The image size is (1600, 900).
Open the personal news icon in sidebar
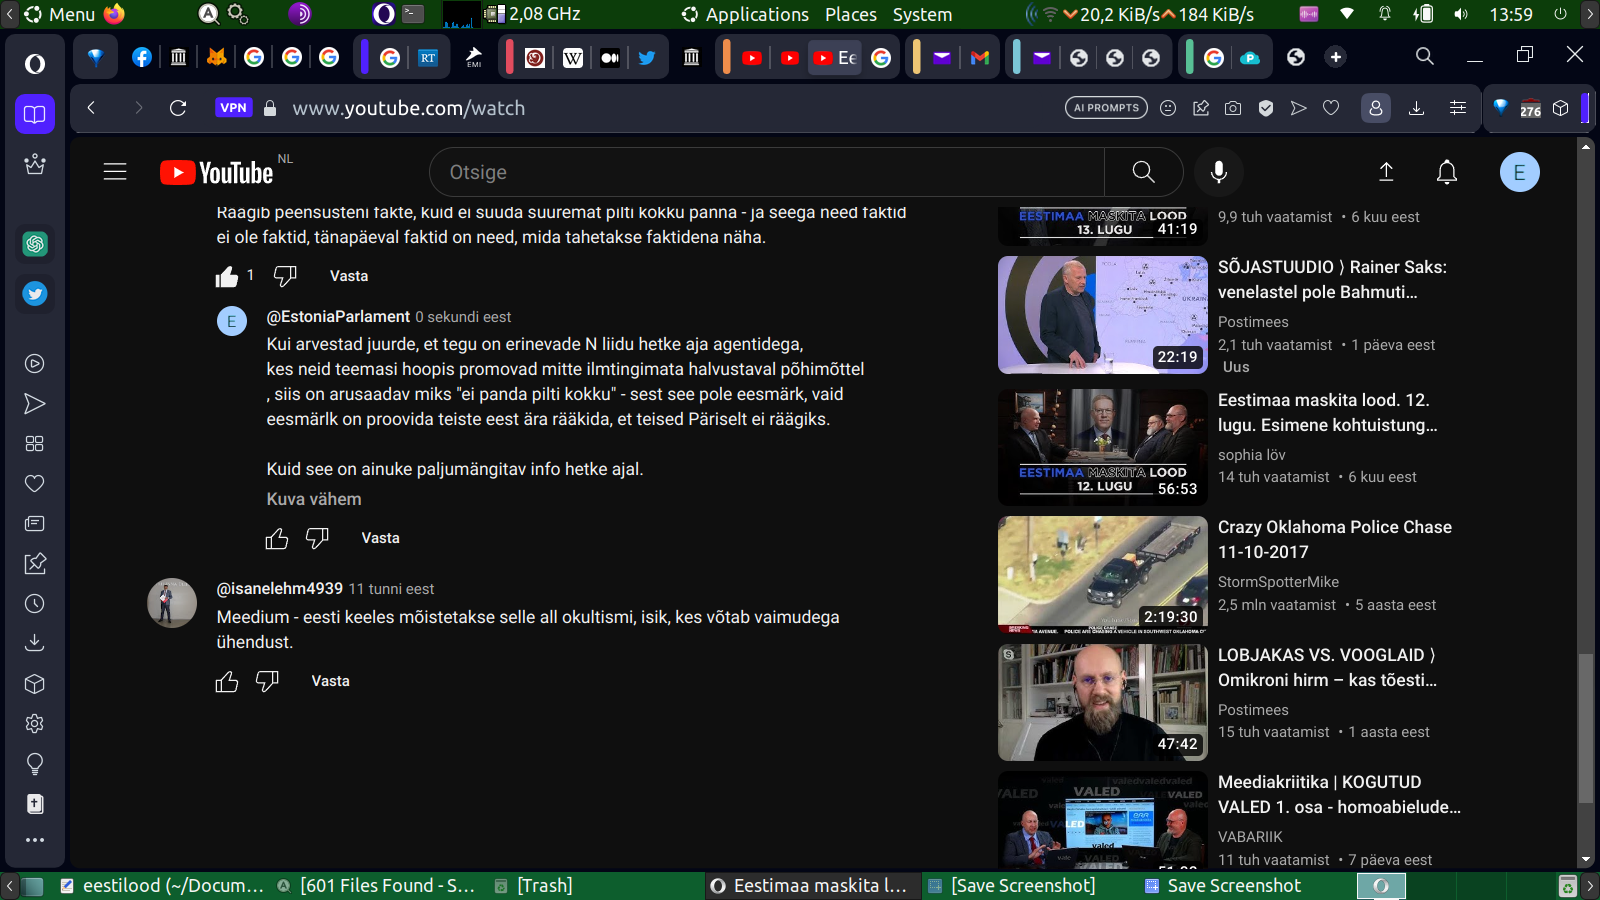point(35,524)
